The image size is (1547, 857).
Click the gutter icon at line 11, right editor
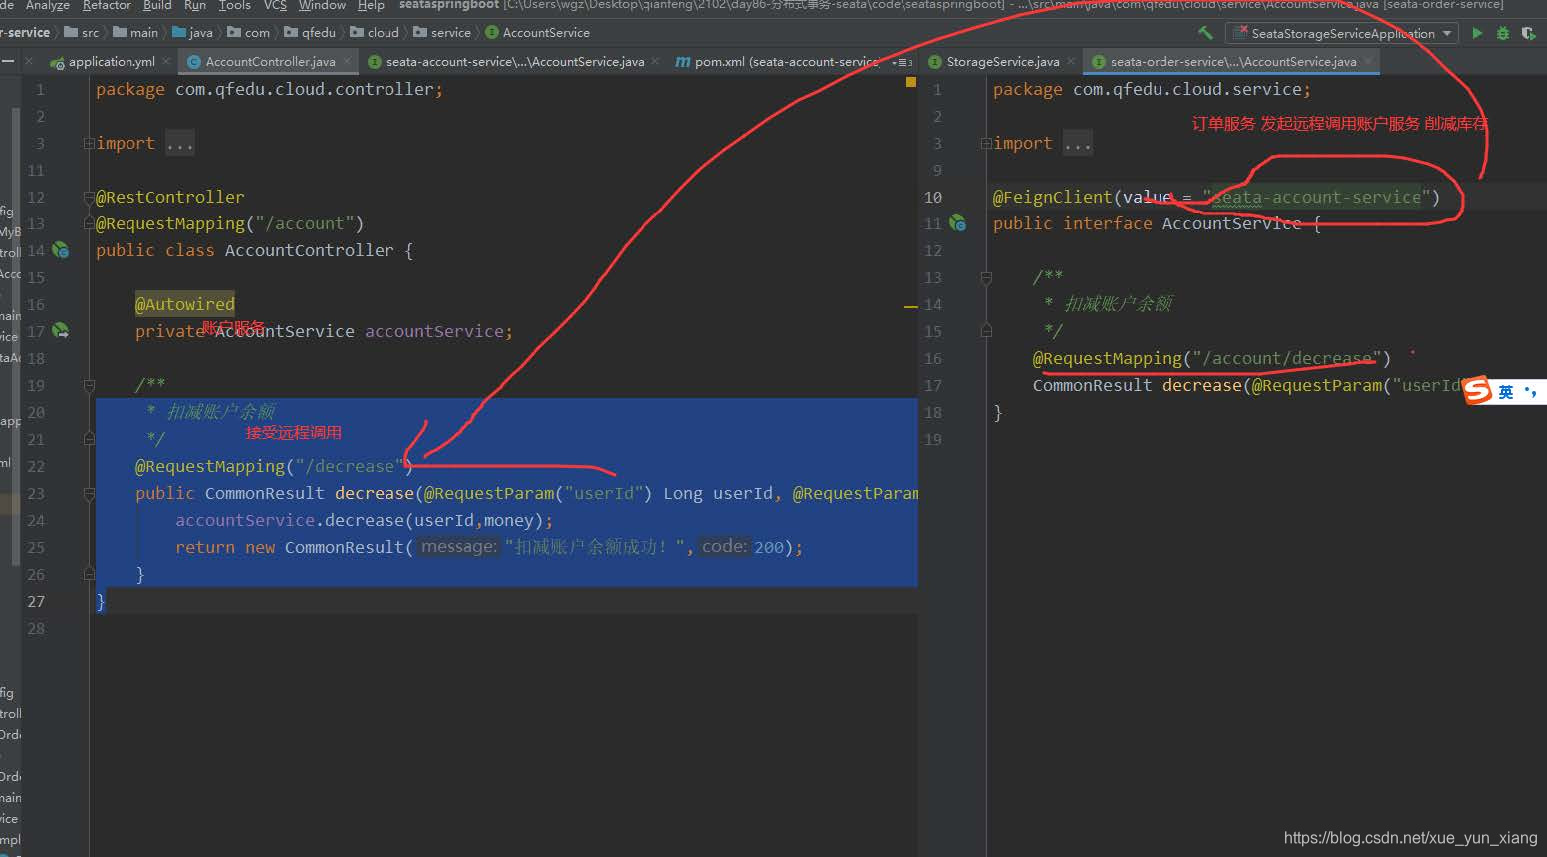[x=958, y=223]
